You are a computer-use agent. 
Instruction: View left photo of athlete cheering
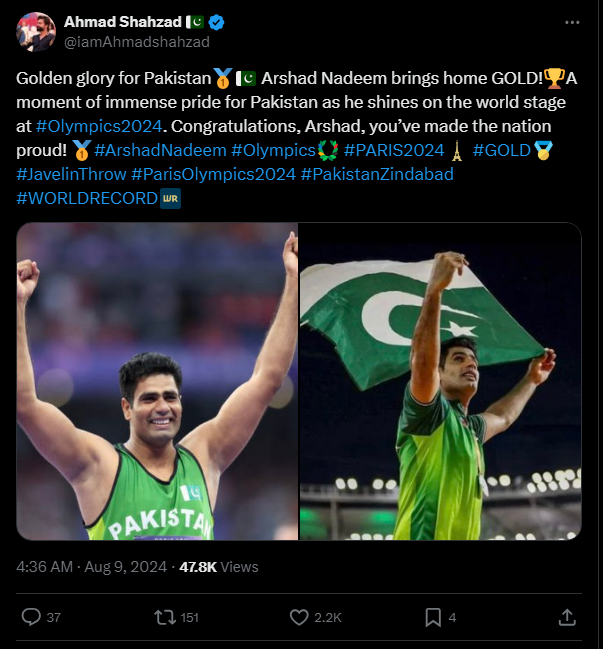coord(158,381)
